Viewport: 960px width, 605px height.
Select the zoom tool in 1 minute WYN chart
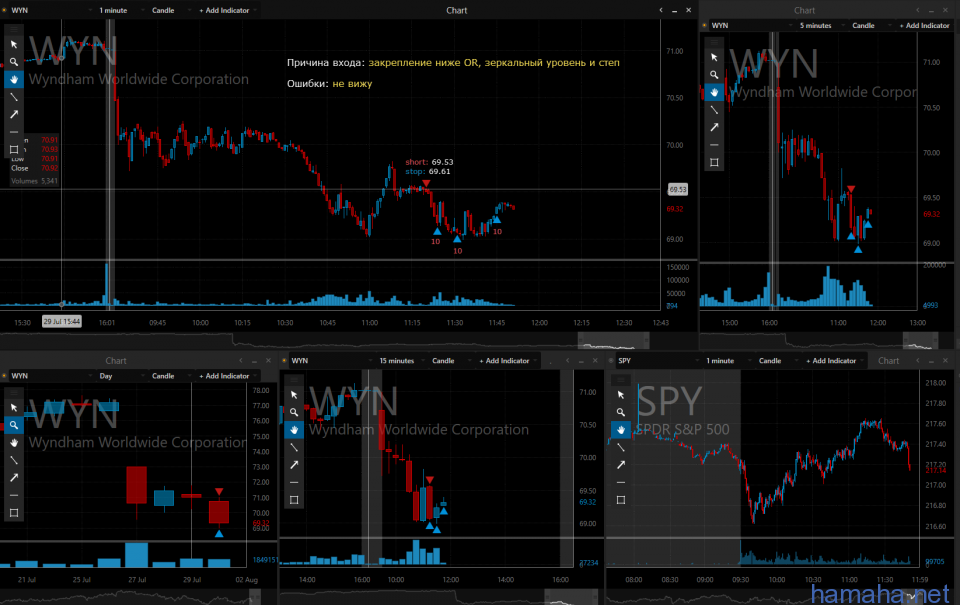click(x=13, y=62)
